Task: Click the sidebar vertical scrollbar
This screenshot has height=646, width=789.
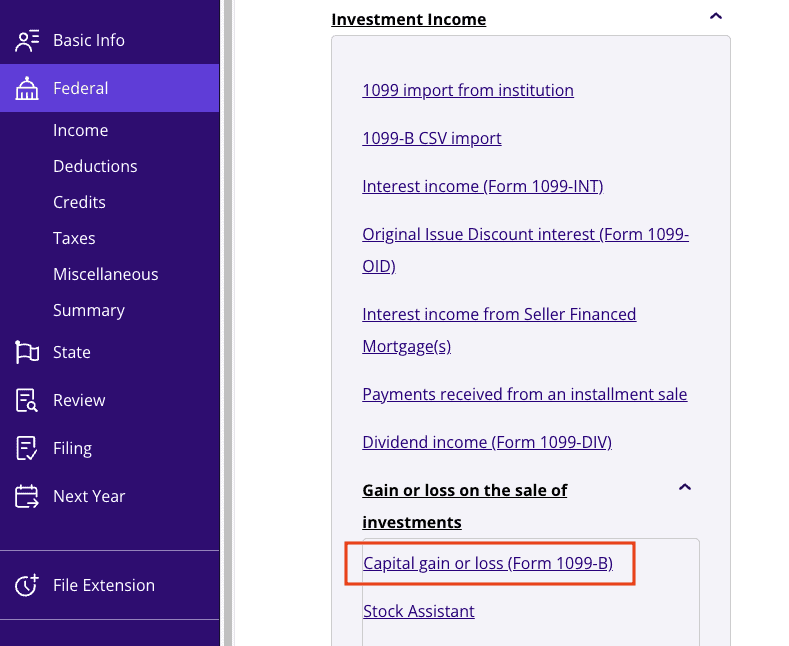Action: [x=227, y=323]
